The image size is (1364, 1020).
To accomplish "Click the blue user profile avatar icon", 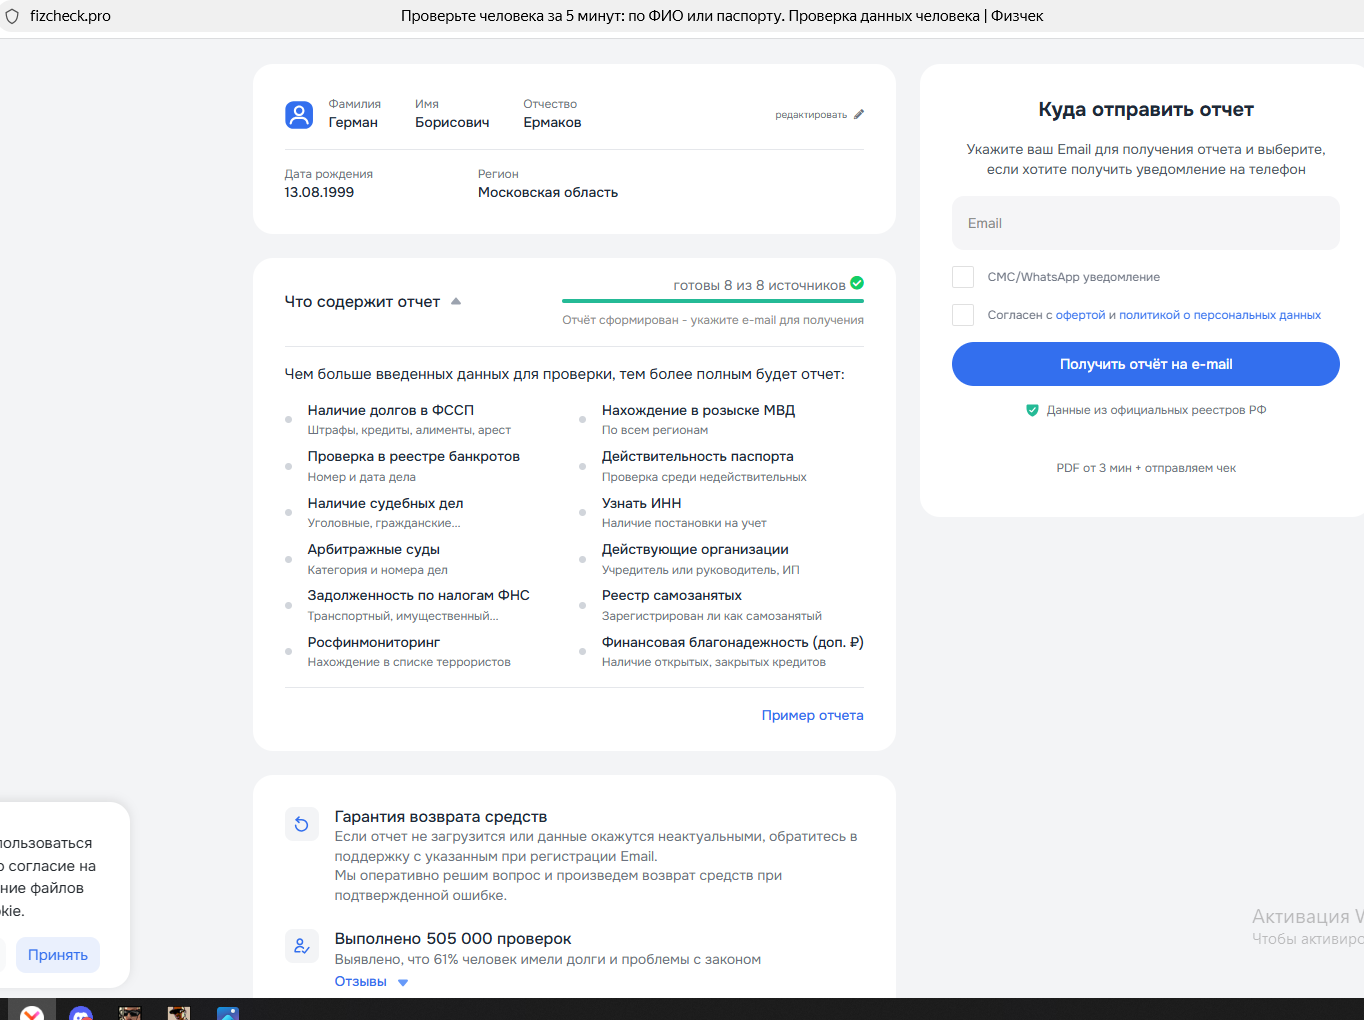I will (299, 115).
